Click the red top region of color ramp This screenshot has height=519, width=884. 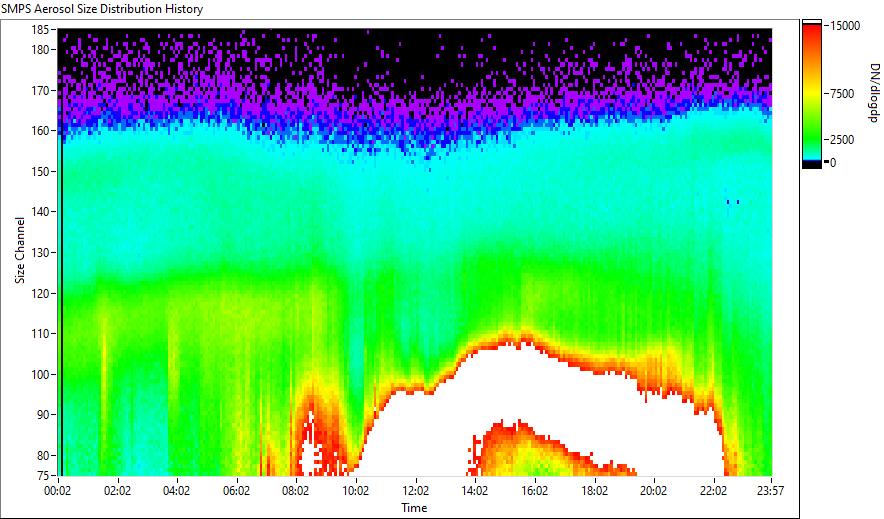(812, 34)
